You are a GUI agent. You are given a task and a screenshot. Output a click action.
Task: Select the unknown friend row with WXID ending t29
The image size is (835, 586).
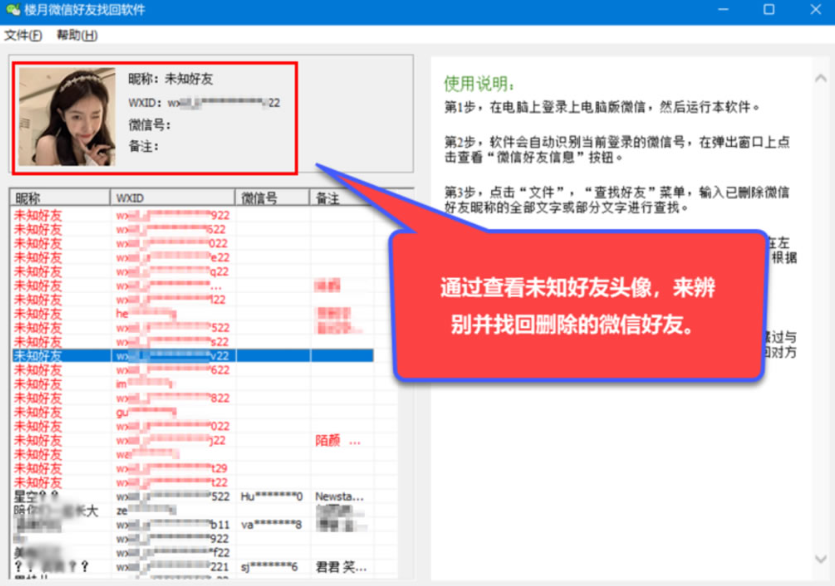click(x=192, y=469)
